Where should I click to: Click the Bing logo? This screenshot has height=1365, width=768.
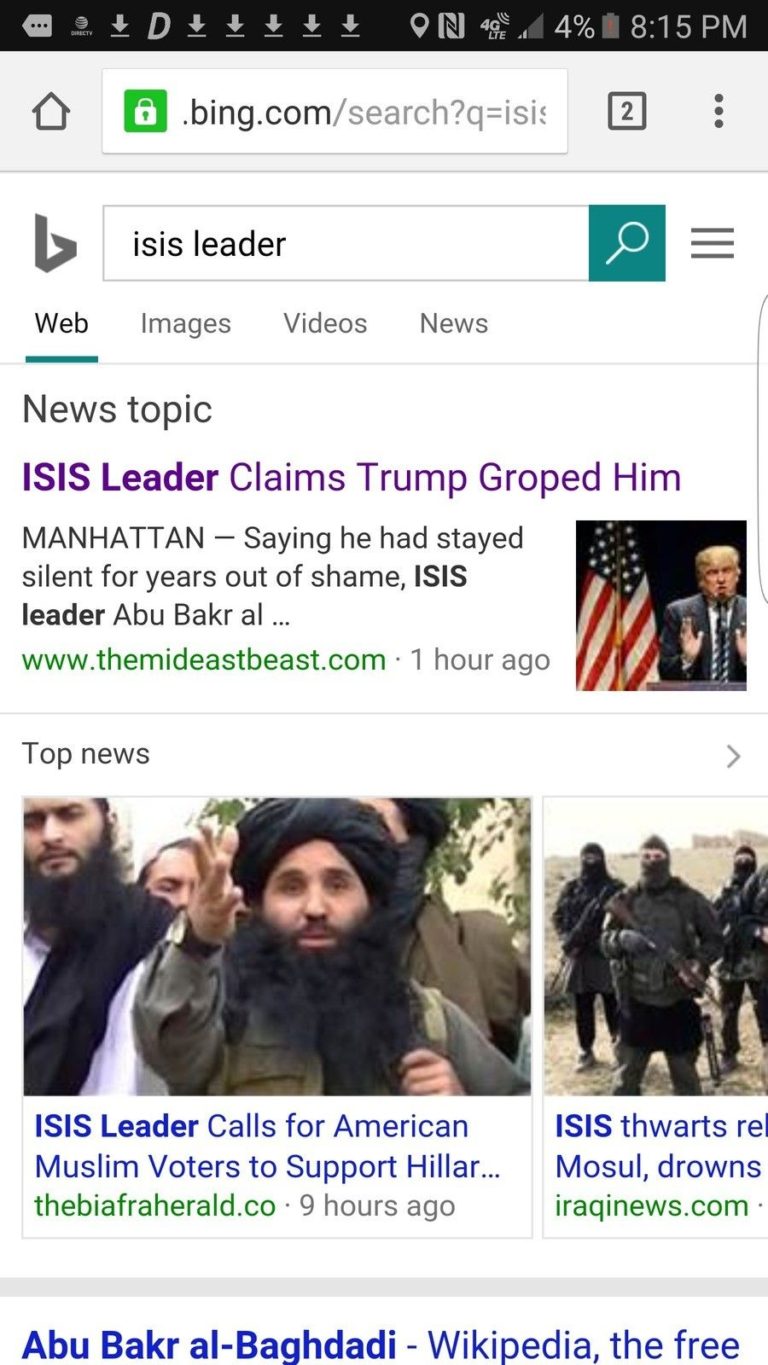[54, 243]
